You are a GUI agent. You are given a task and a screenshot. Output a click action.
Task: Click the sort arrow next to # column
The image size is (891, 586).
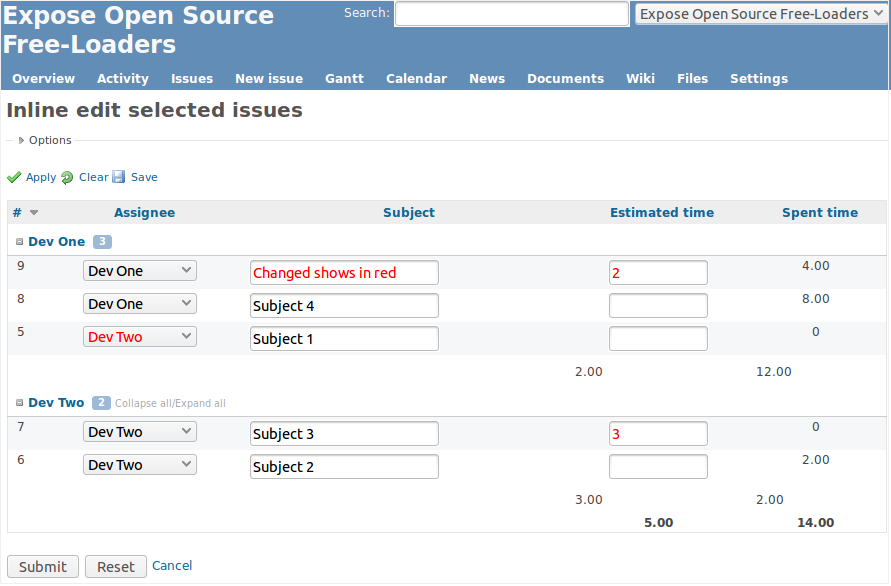pos(34,213)
